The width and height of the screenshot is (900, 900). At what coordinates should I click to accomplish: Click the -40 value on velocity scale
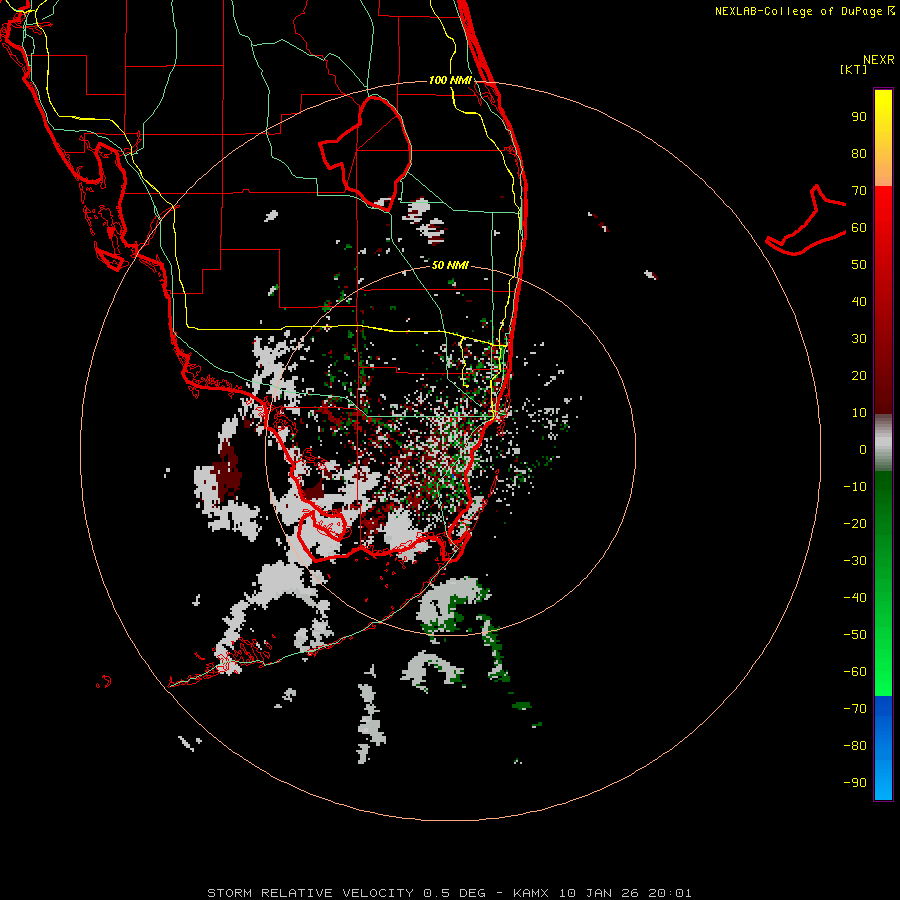point(855,598)
